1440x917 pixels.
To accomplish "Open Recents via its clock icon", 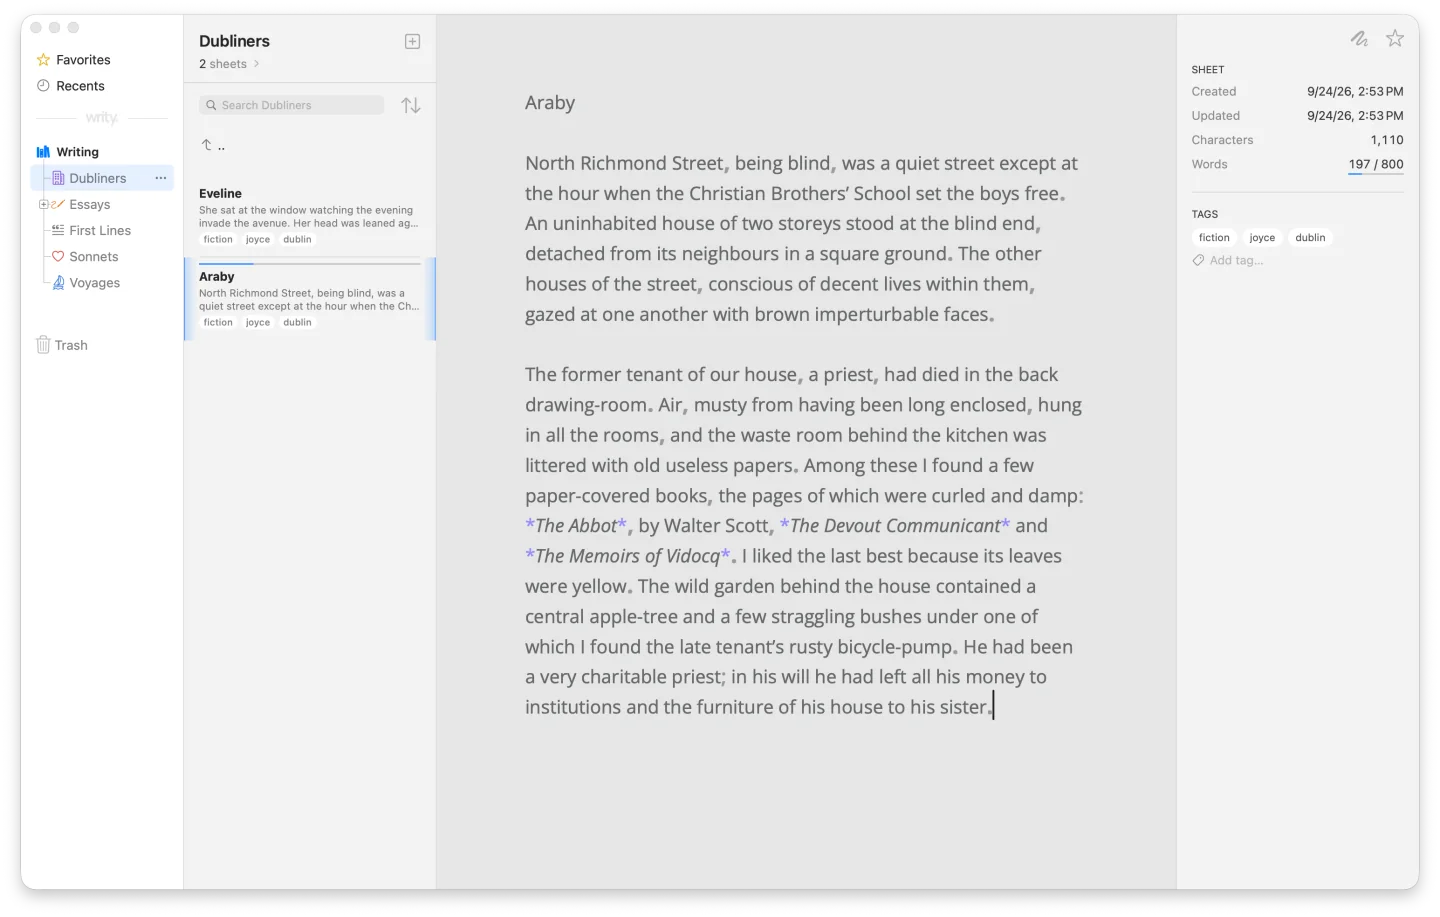I will coord(43,86).
